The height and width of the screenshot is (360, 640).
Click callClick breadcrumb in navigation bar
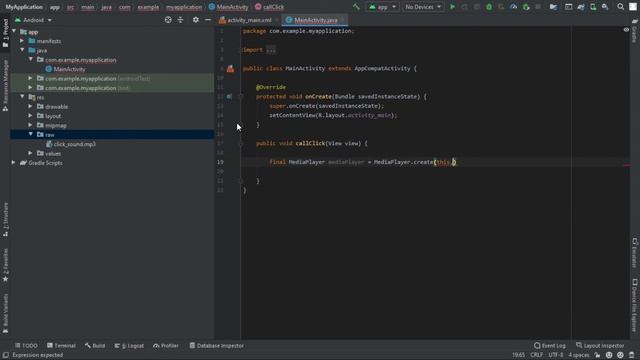pyautogui.click(x=269, y=7)
